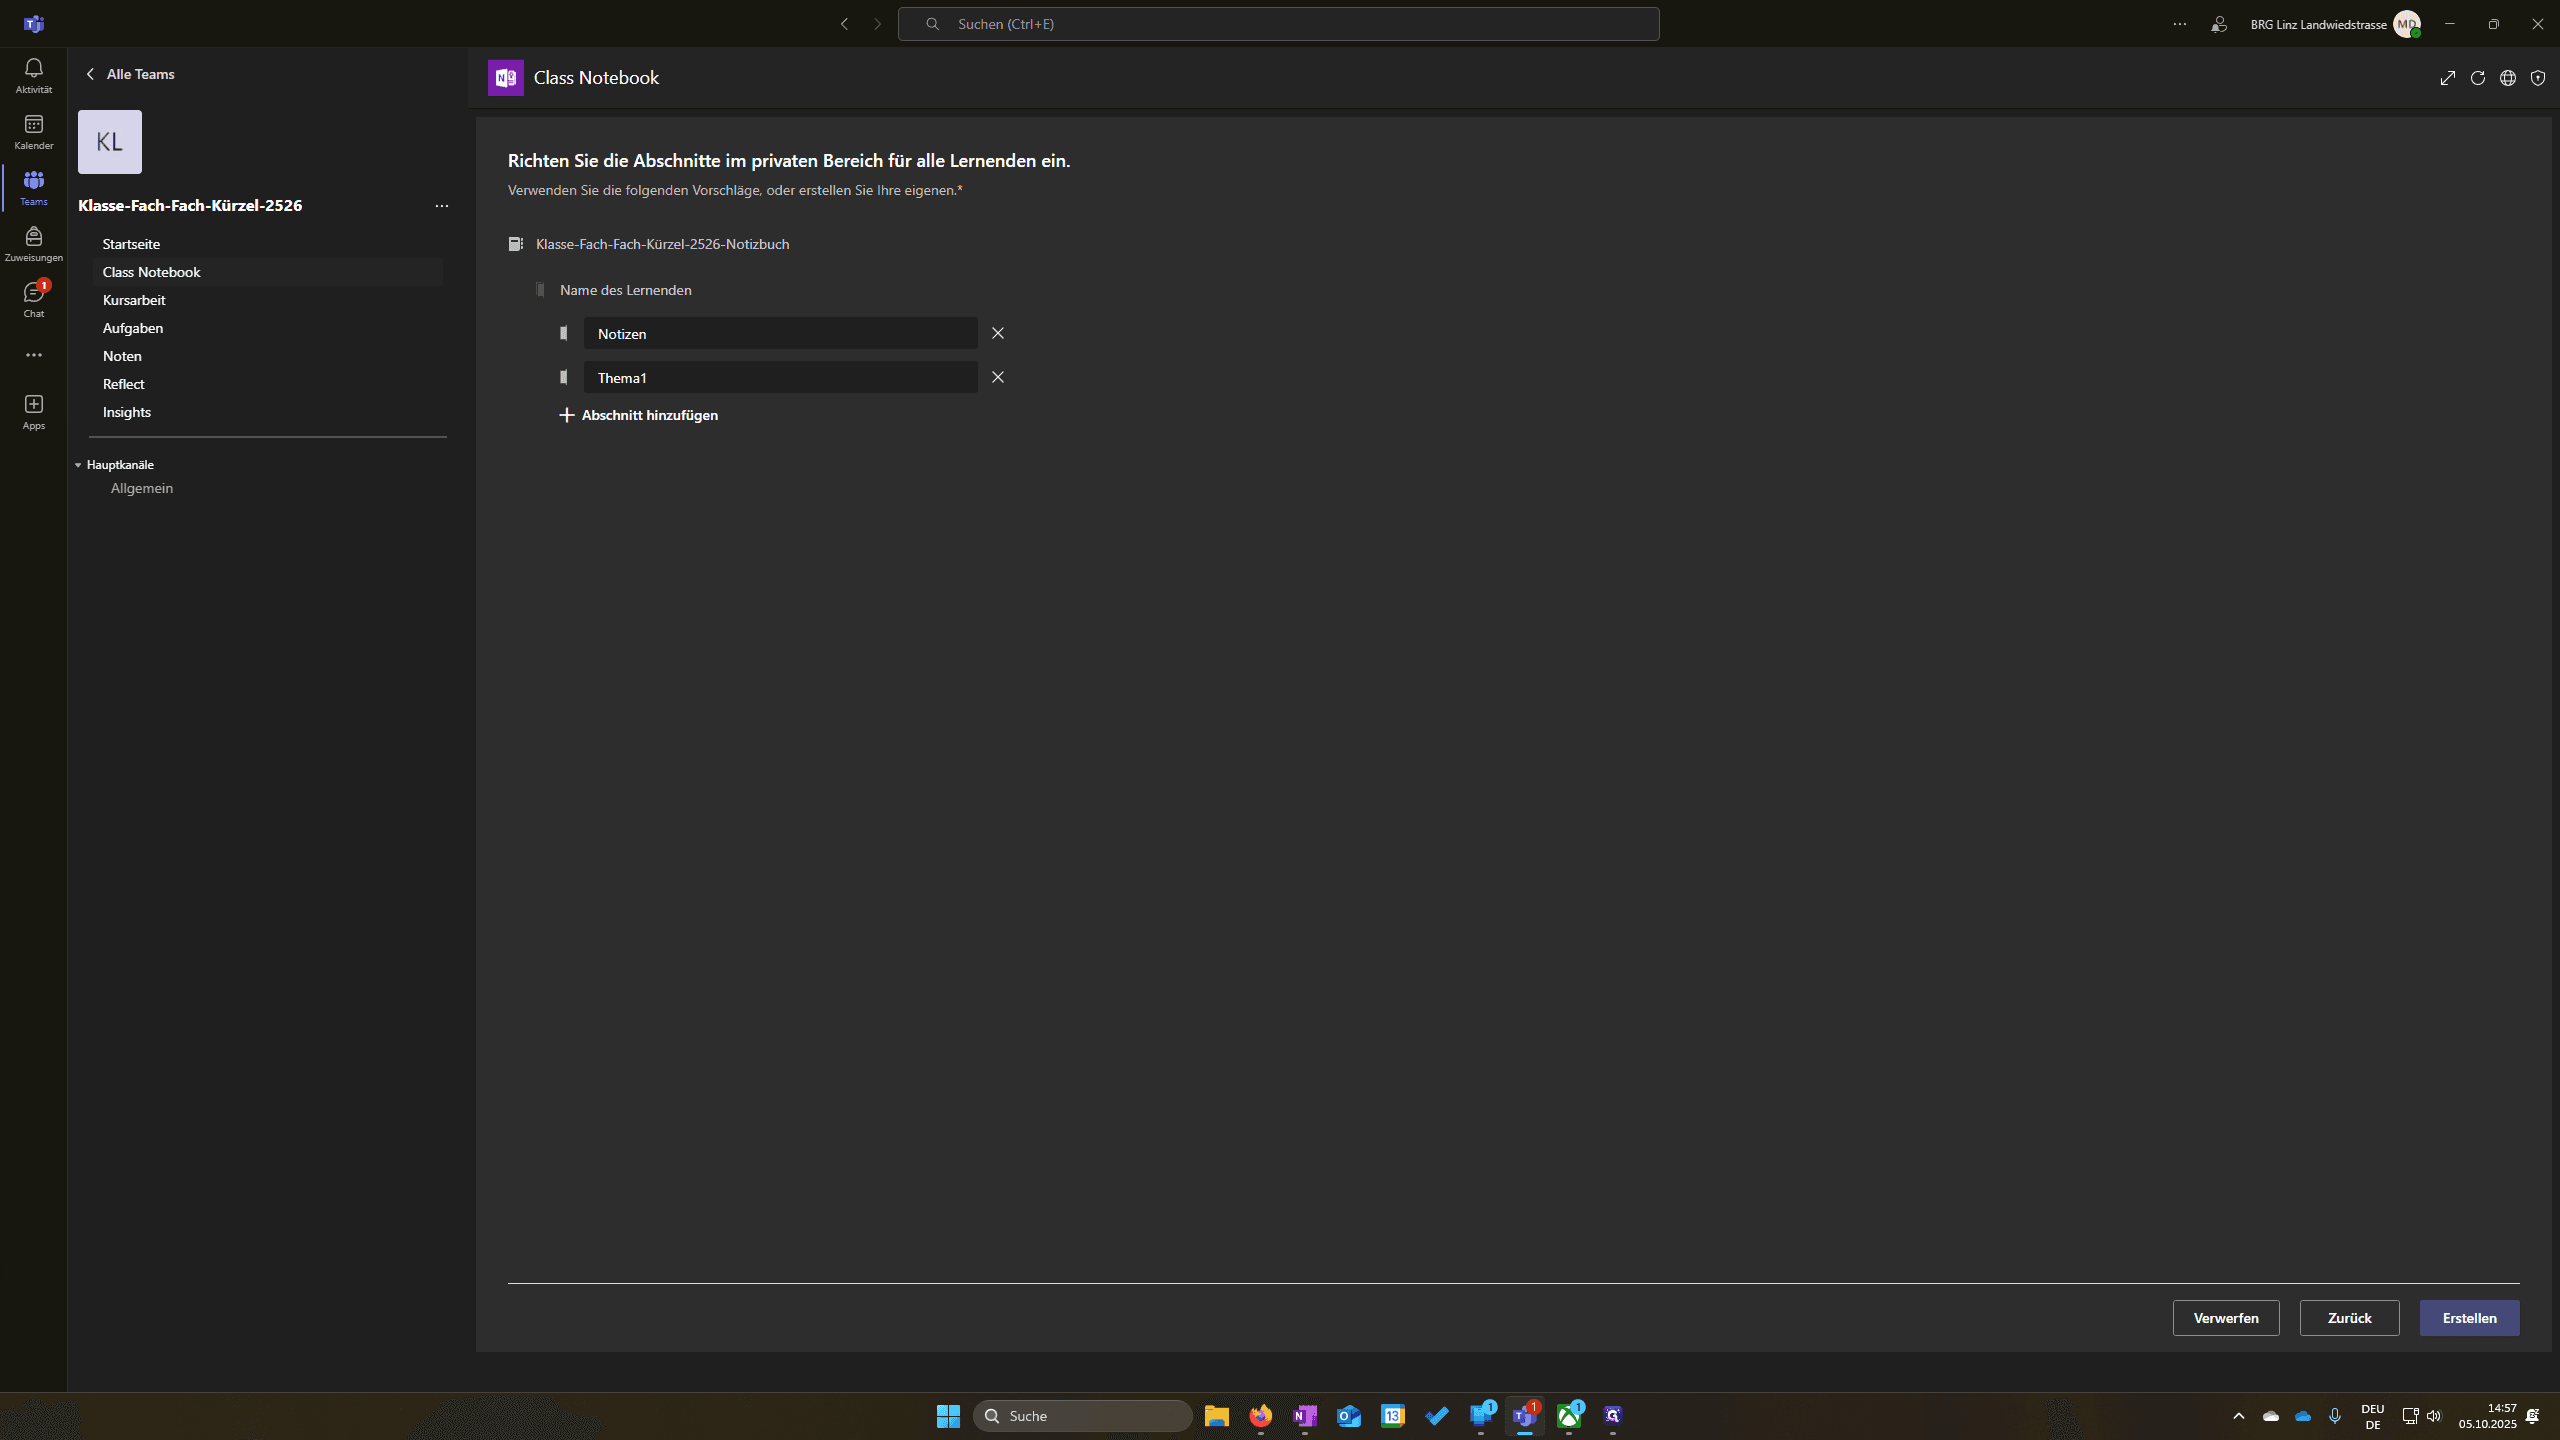The image size is (2560, 1440).
Task: Edit the Thema1 section name field
Action: pyautogui.click(x=780, y=377)
